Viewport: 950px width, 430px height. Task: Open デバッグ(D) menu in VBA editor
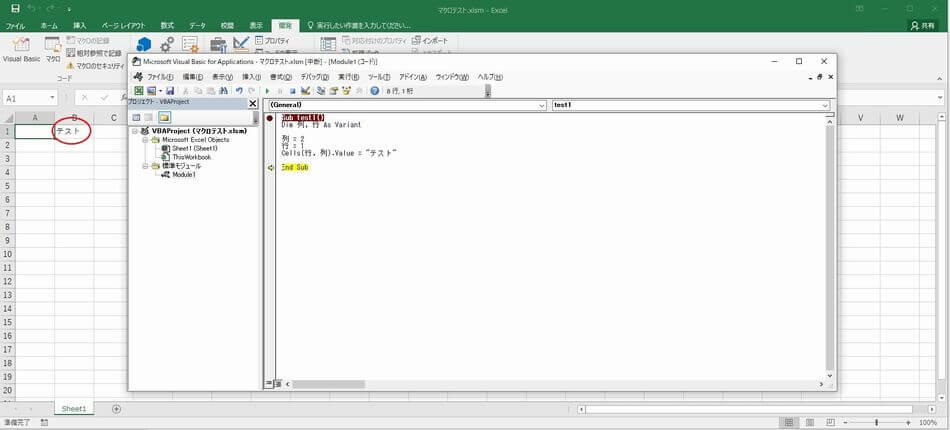coord(314,78)
